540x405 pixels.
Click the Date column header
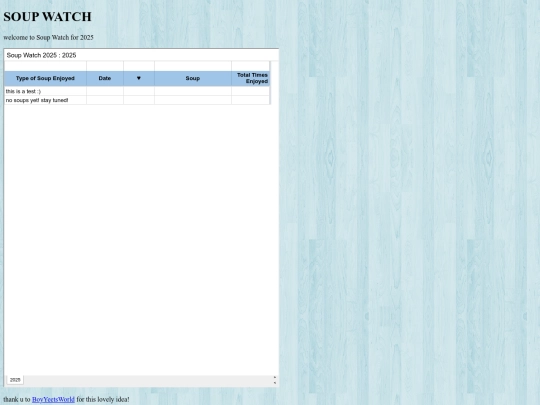[x=105, y=79]
